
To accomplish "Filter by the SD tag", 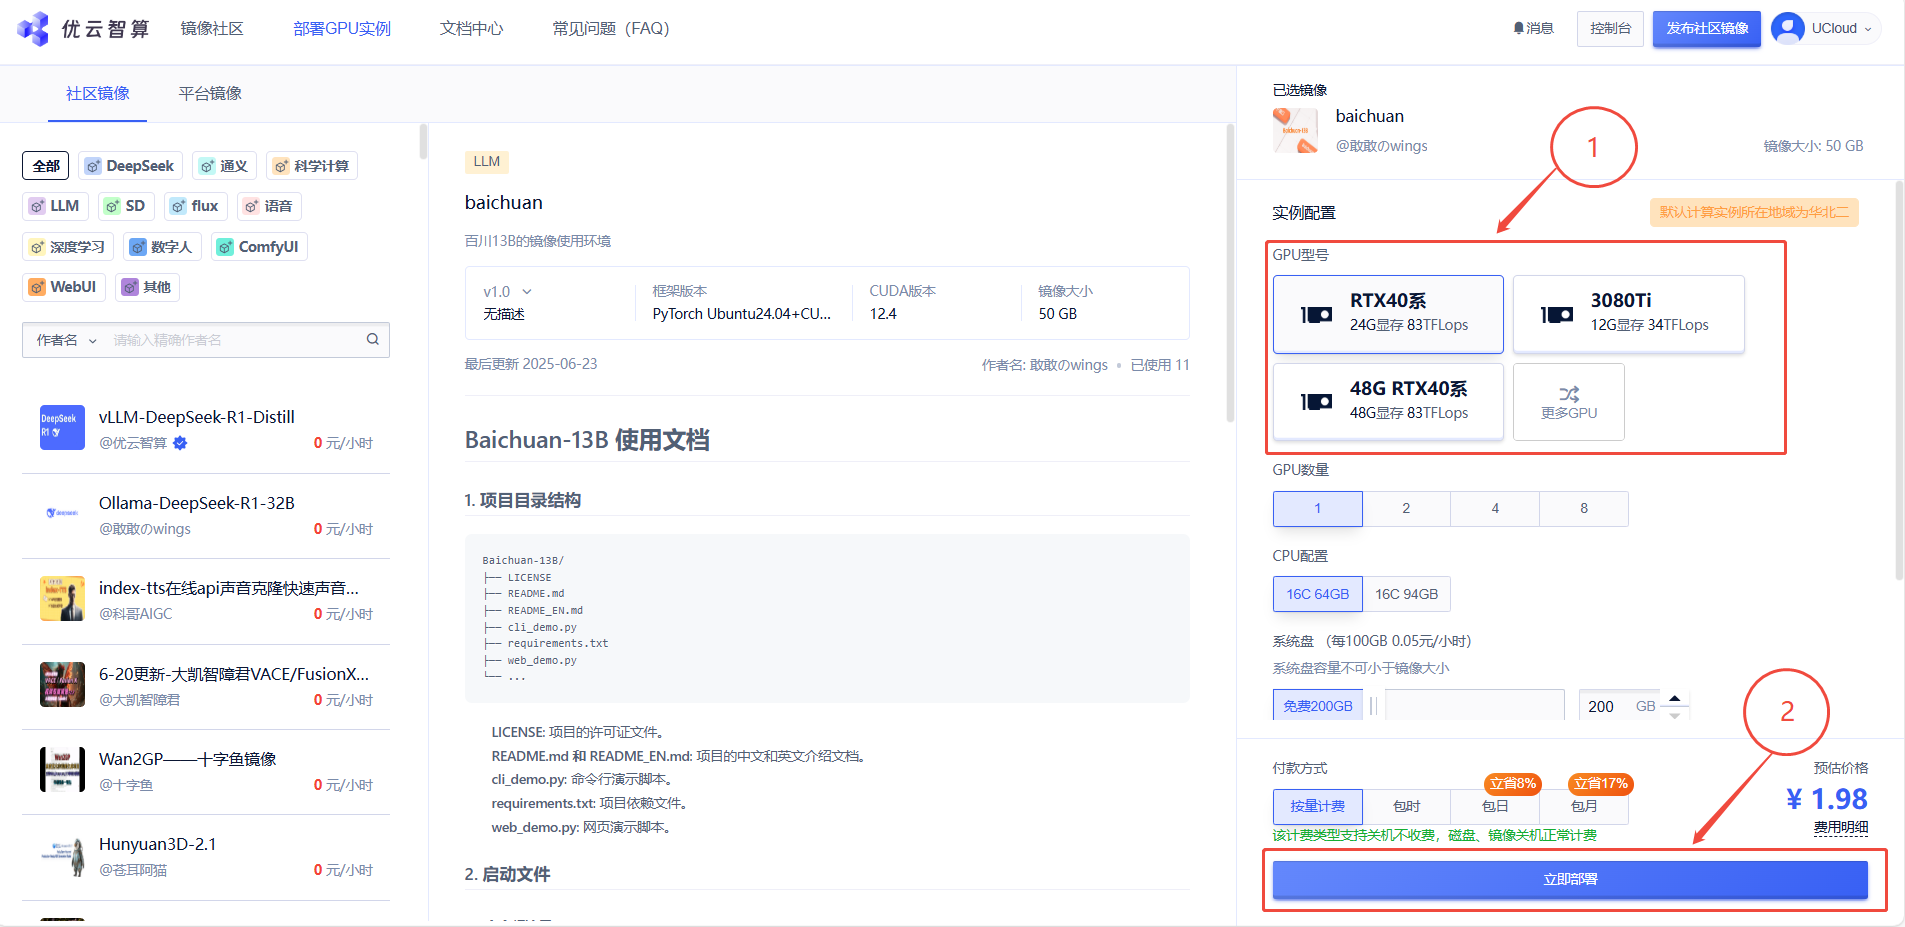I will 126,206.
